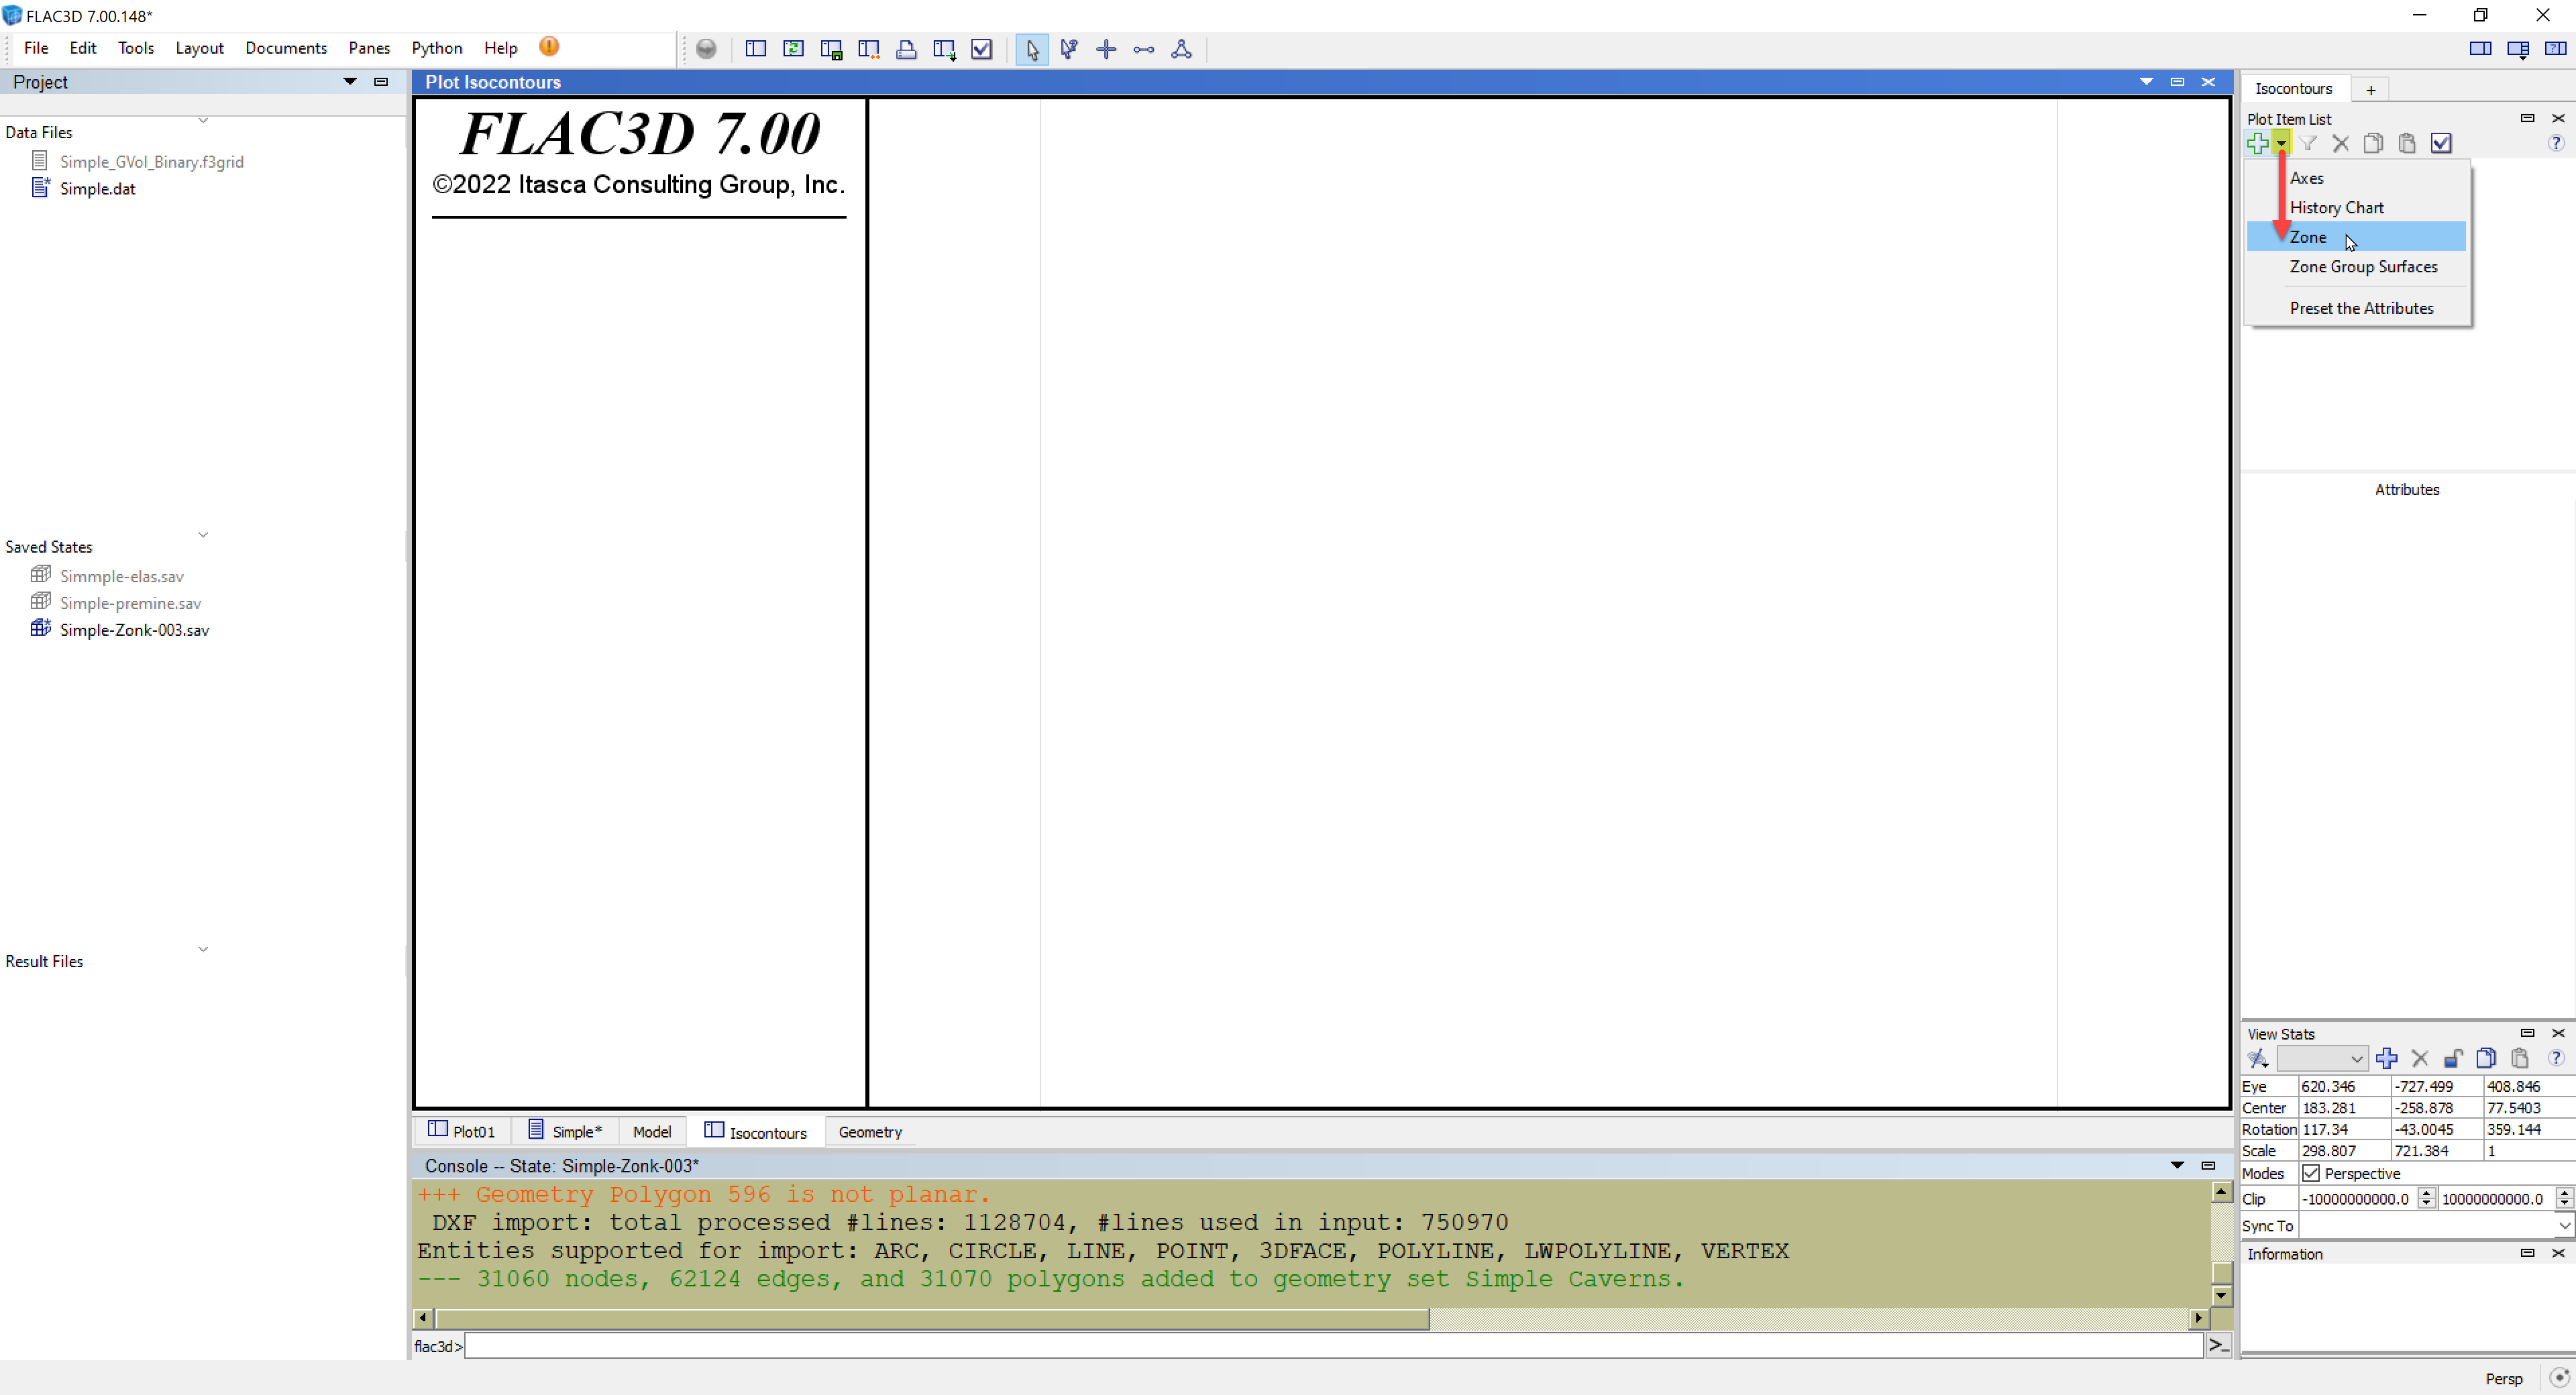Viewport: 2576px width, 1395px height.
Task: Click the help question icon in View Stats
Action: point(2555,1058)
